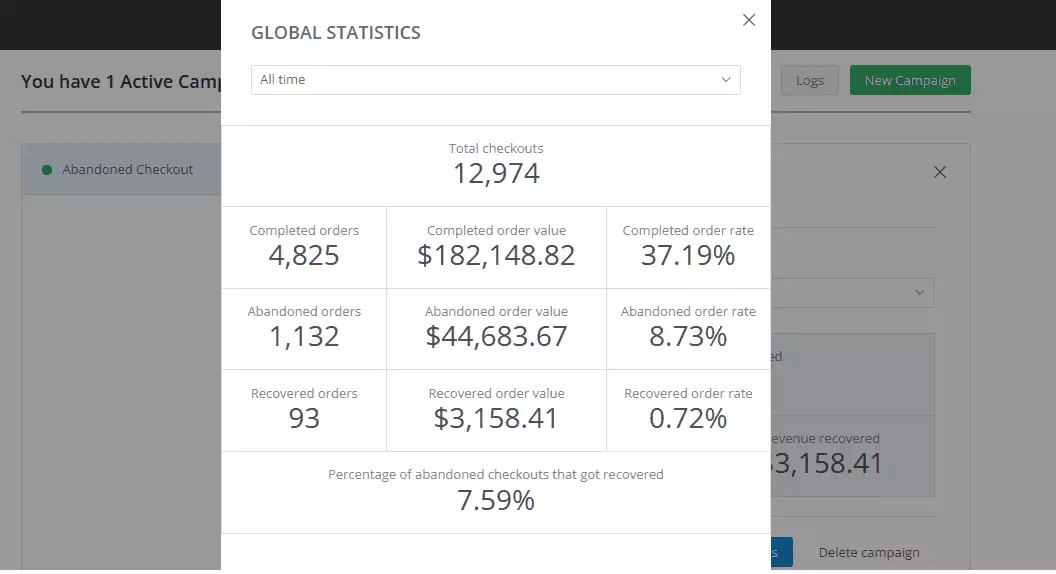Click the Total checkouts value 12,974
The image size is (1056, 574).
(496, 174)
